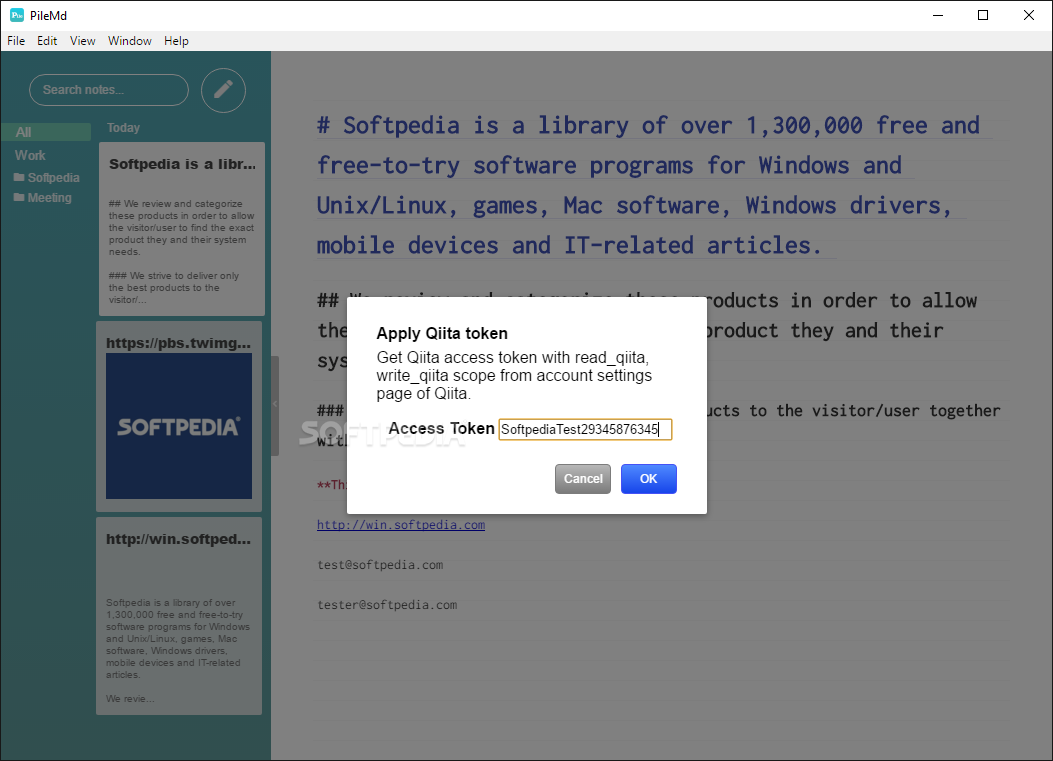Open the Edit menu

coord(47,41)
